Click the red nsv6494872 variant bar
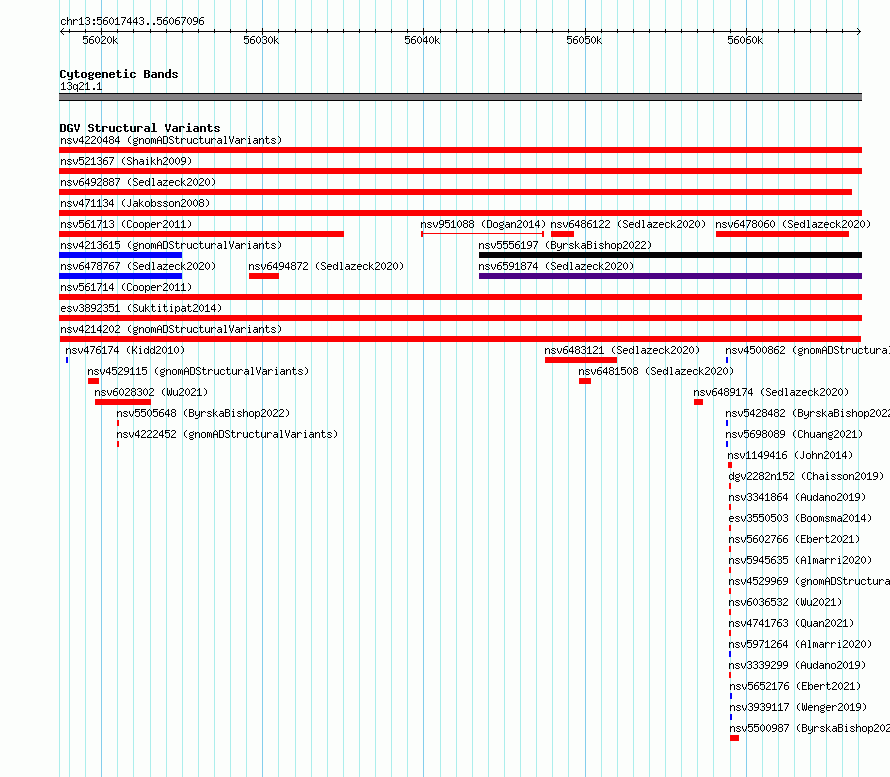The width and height of the screenshot is (890, 777). (264, 276)
